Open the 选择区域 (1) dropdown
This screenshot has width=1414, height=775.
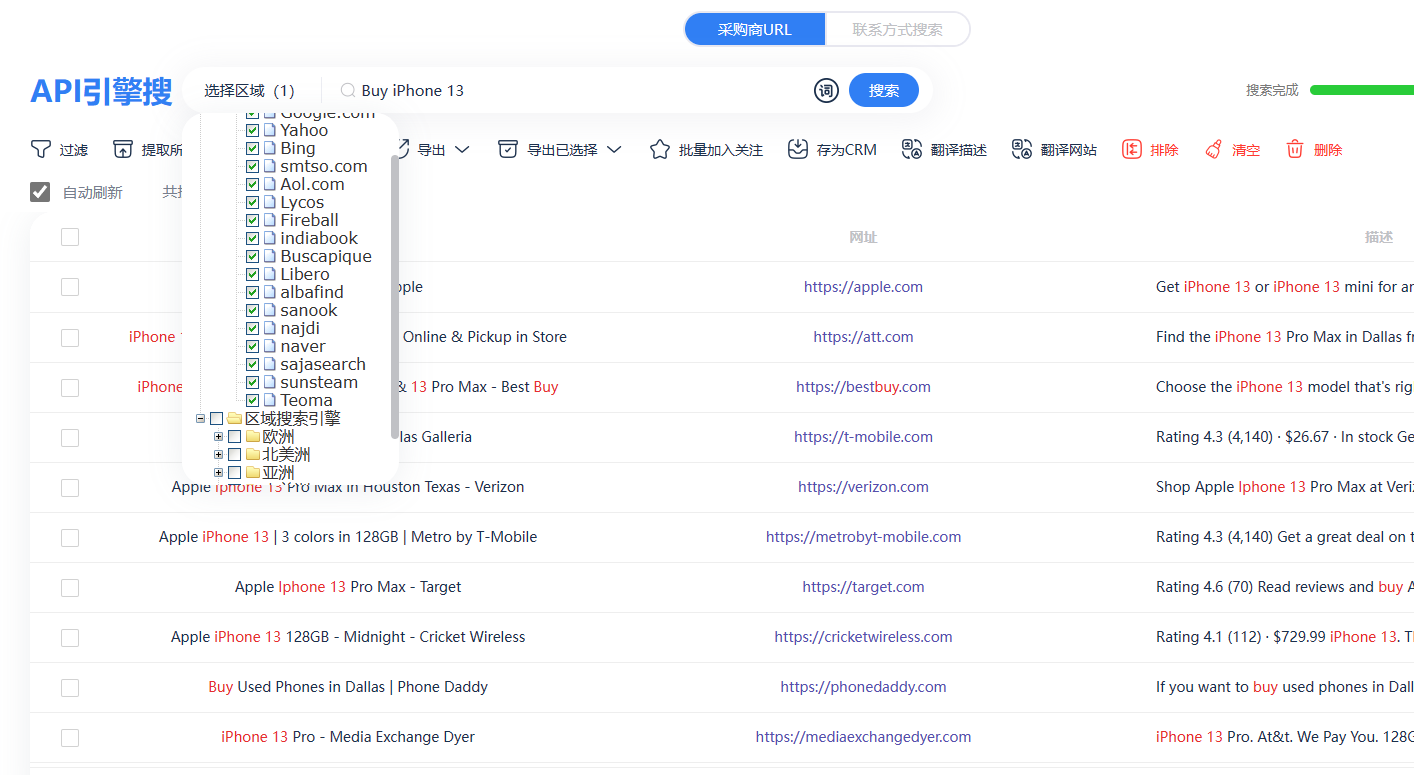pos(250,90)
